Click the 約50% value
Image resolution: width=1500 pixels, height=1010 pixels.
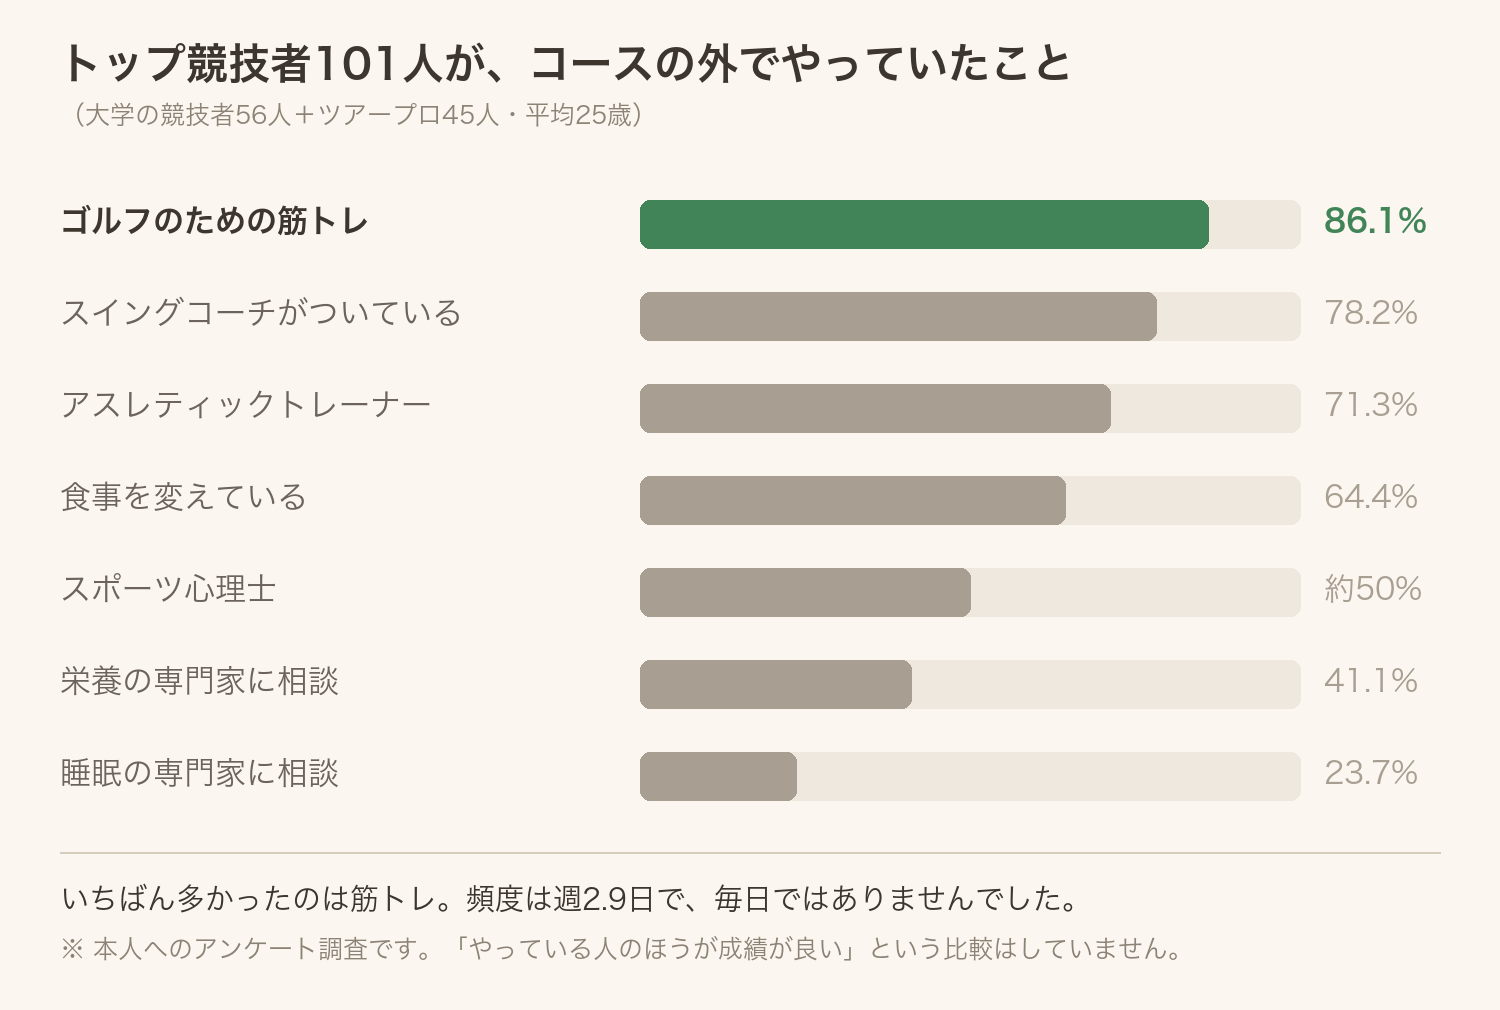(1373, 589)
